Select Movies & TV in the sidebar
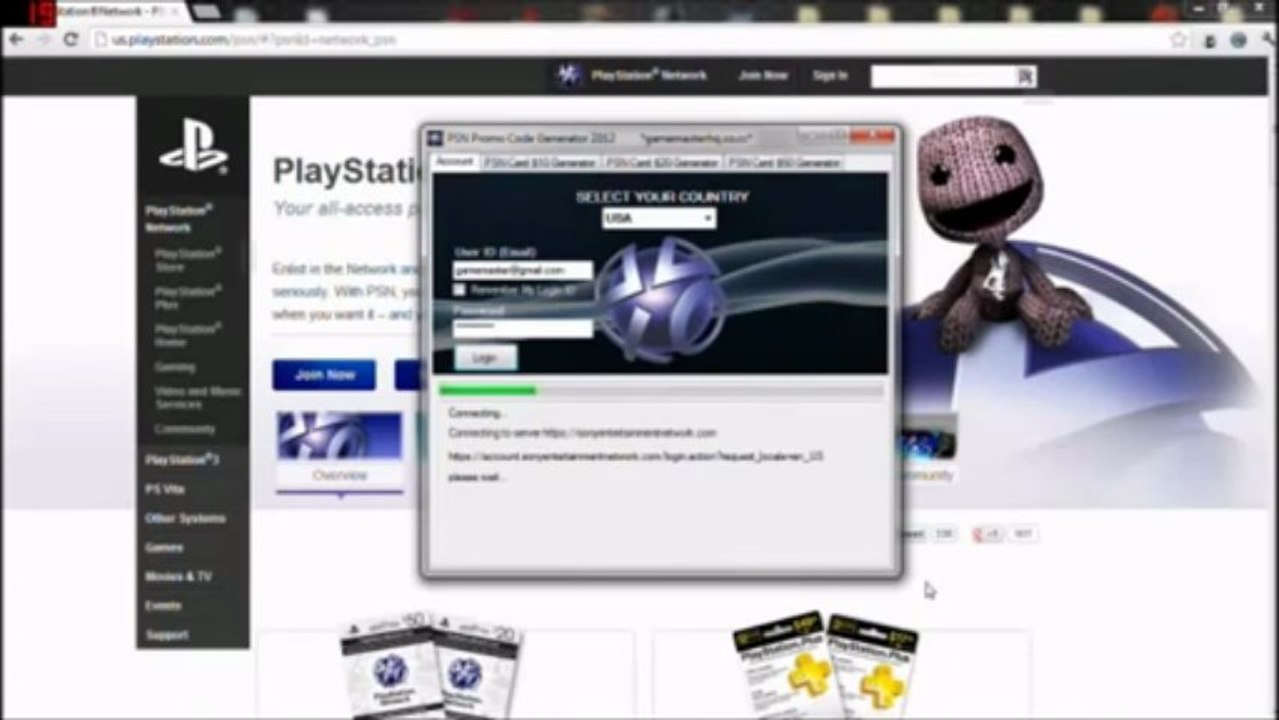This screenshot has height=720, width=1279. [178, 576]
